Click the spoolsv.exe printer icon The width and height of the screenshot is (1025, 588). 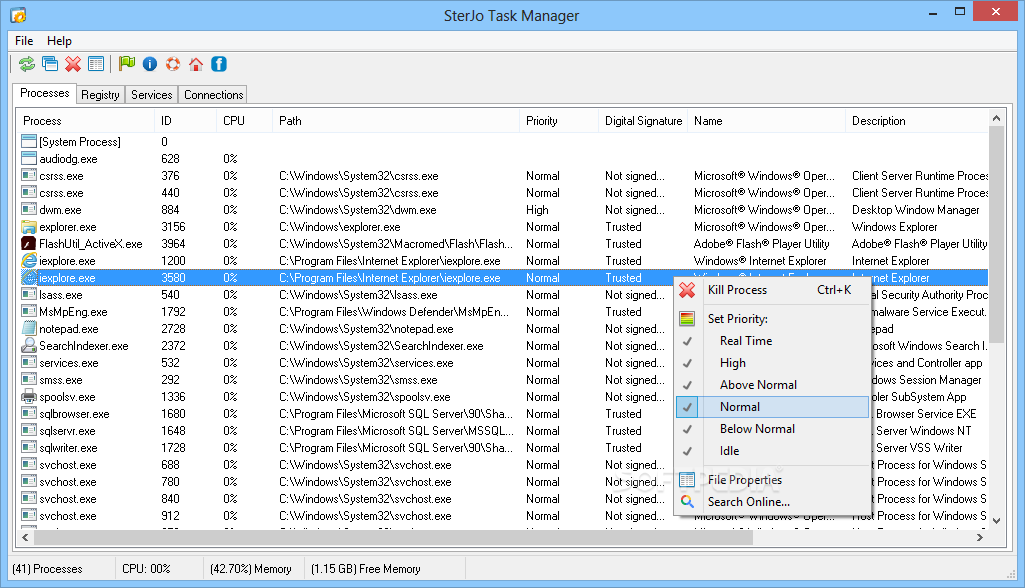coord(29,397)
